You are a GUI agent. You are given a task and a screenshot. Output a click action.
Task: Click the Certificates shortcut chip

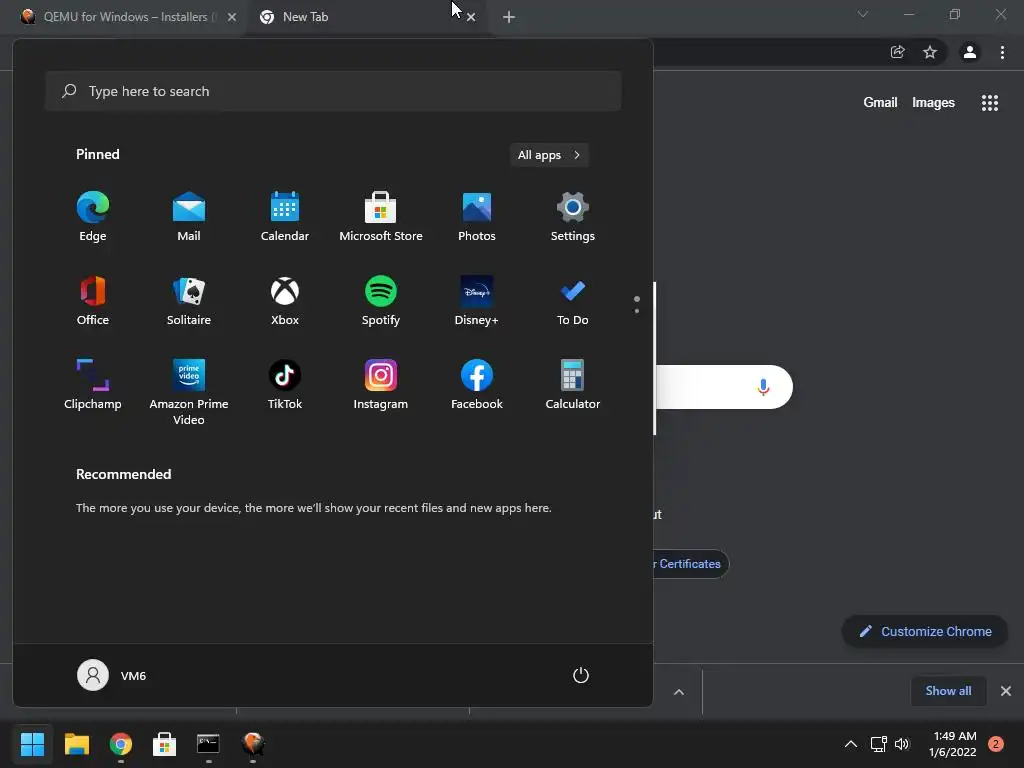(690, 564)
